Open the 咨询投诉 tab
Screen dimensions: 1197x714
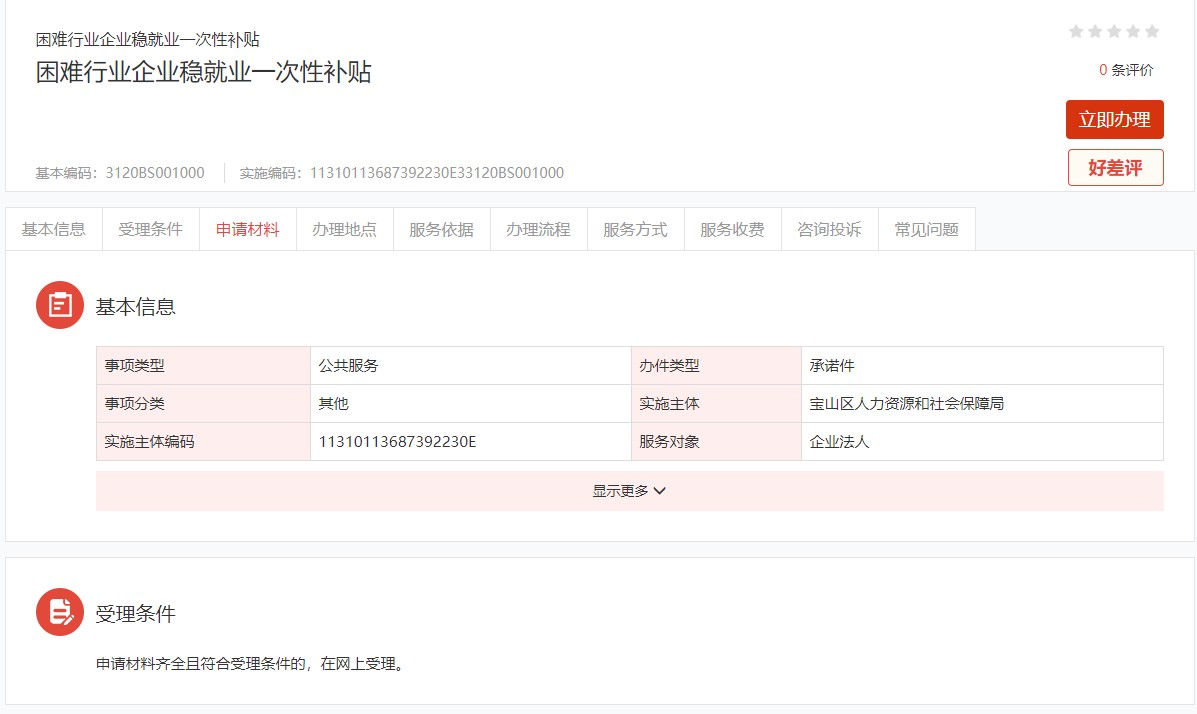tap(829, 229)
